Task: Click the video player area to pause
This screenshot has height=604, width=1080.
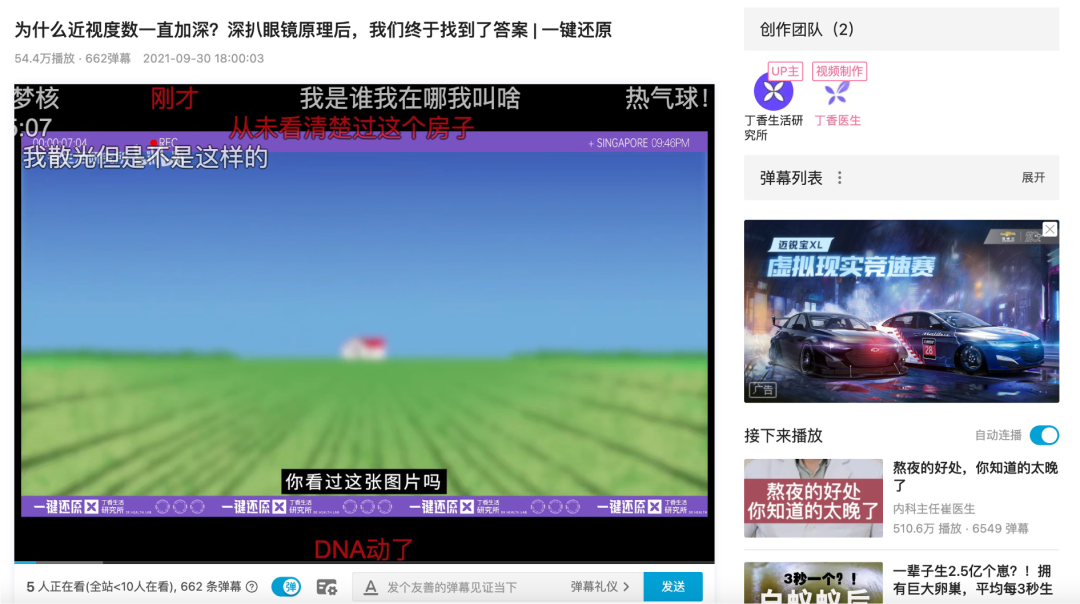Action: point(364,322)
